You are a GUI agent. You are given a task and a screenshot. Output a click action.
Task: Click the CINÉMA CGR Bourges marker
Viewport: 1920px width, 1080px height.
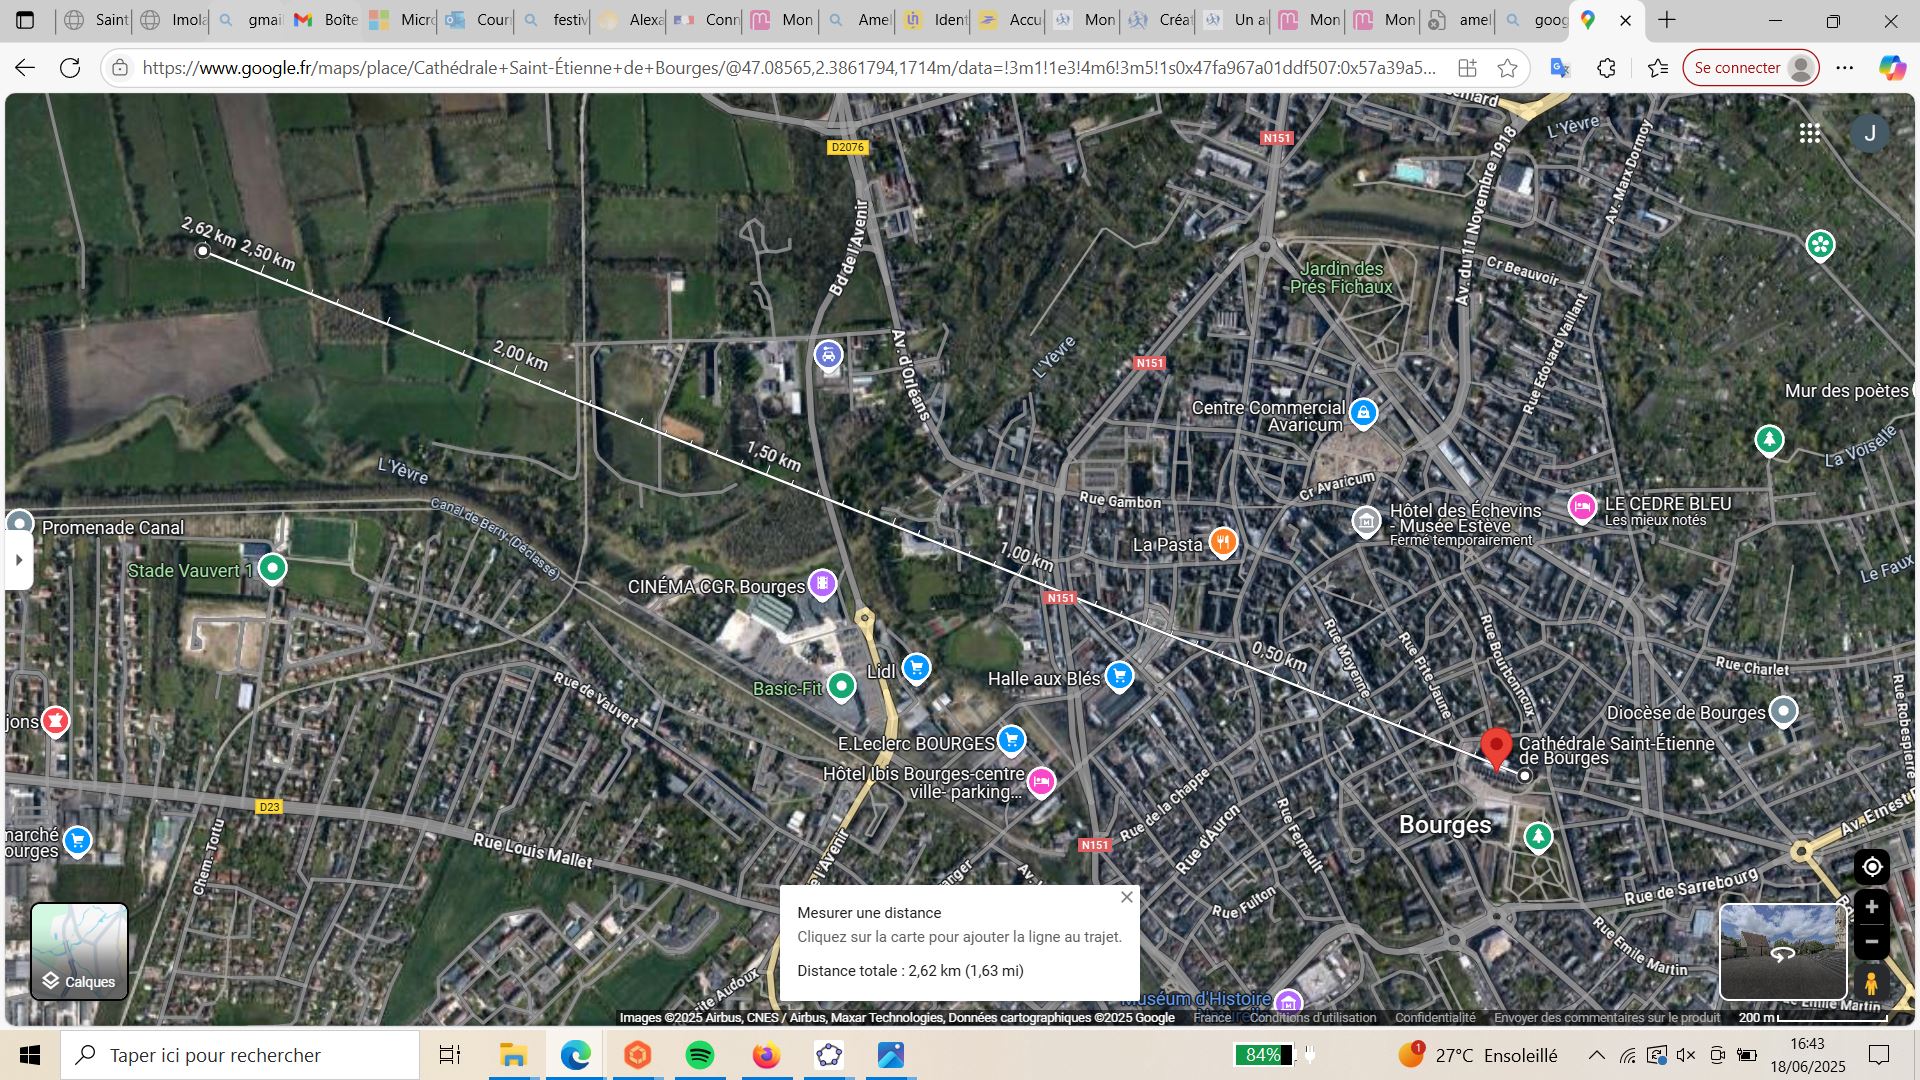click(822, 584)
